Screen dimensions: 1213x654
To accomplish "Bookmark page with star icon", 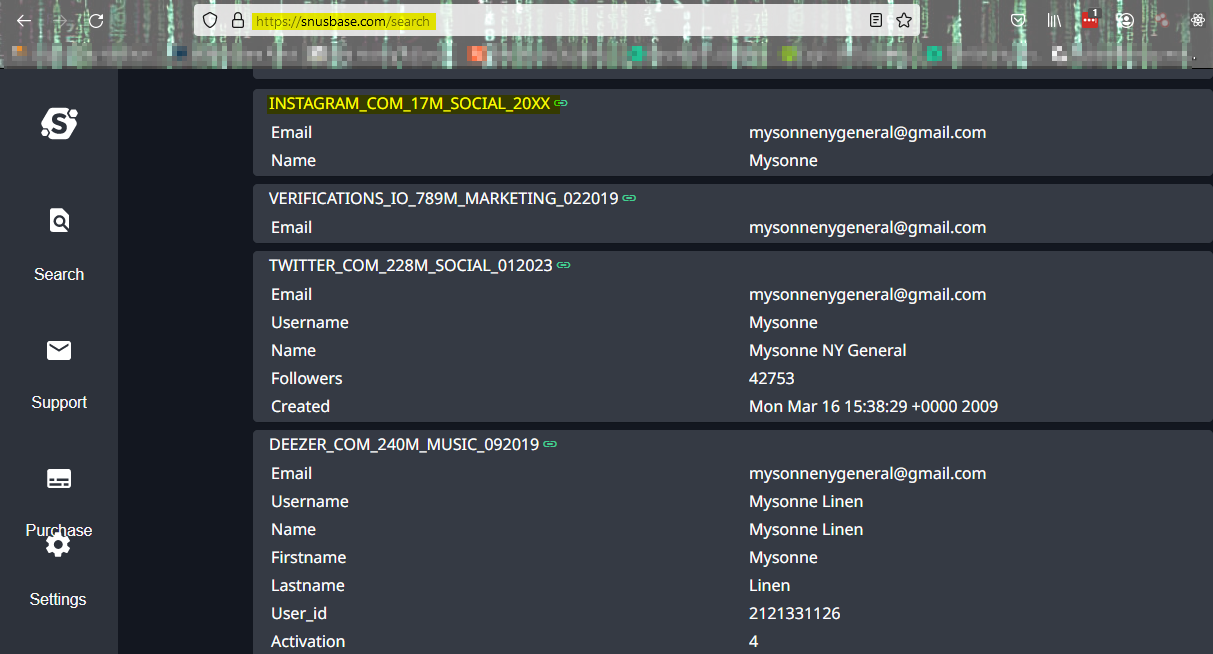I will point(904,20).
